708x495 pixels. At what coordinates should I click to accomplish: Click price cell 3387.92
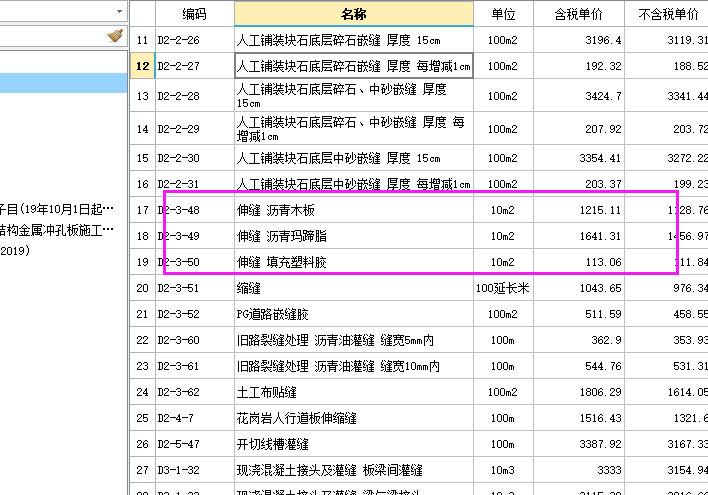click(x=578, y=444)
